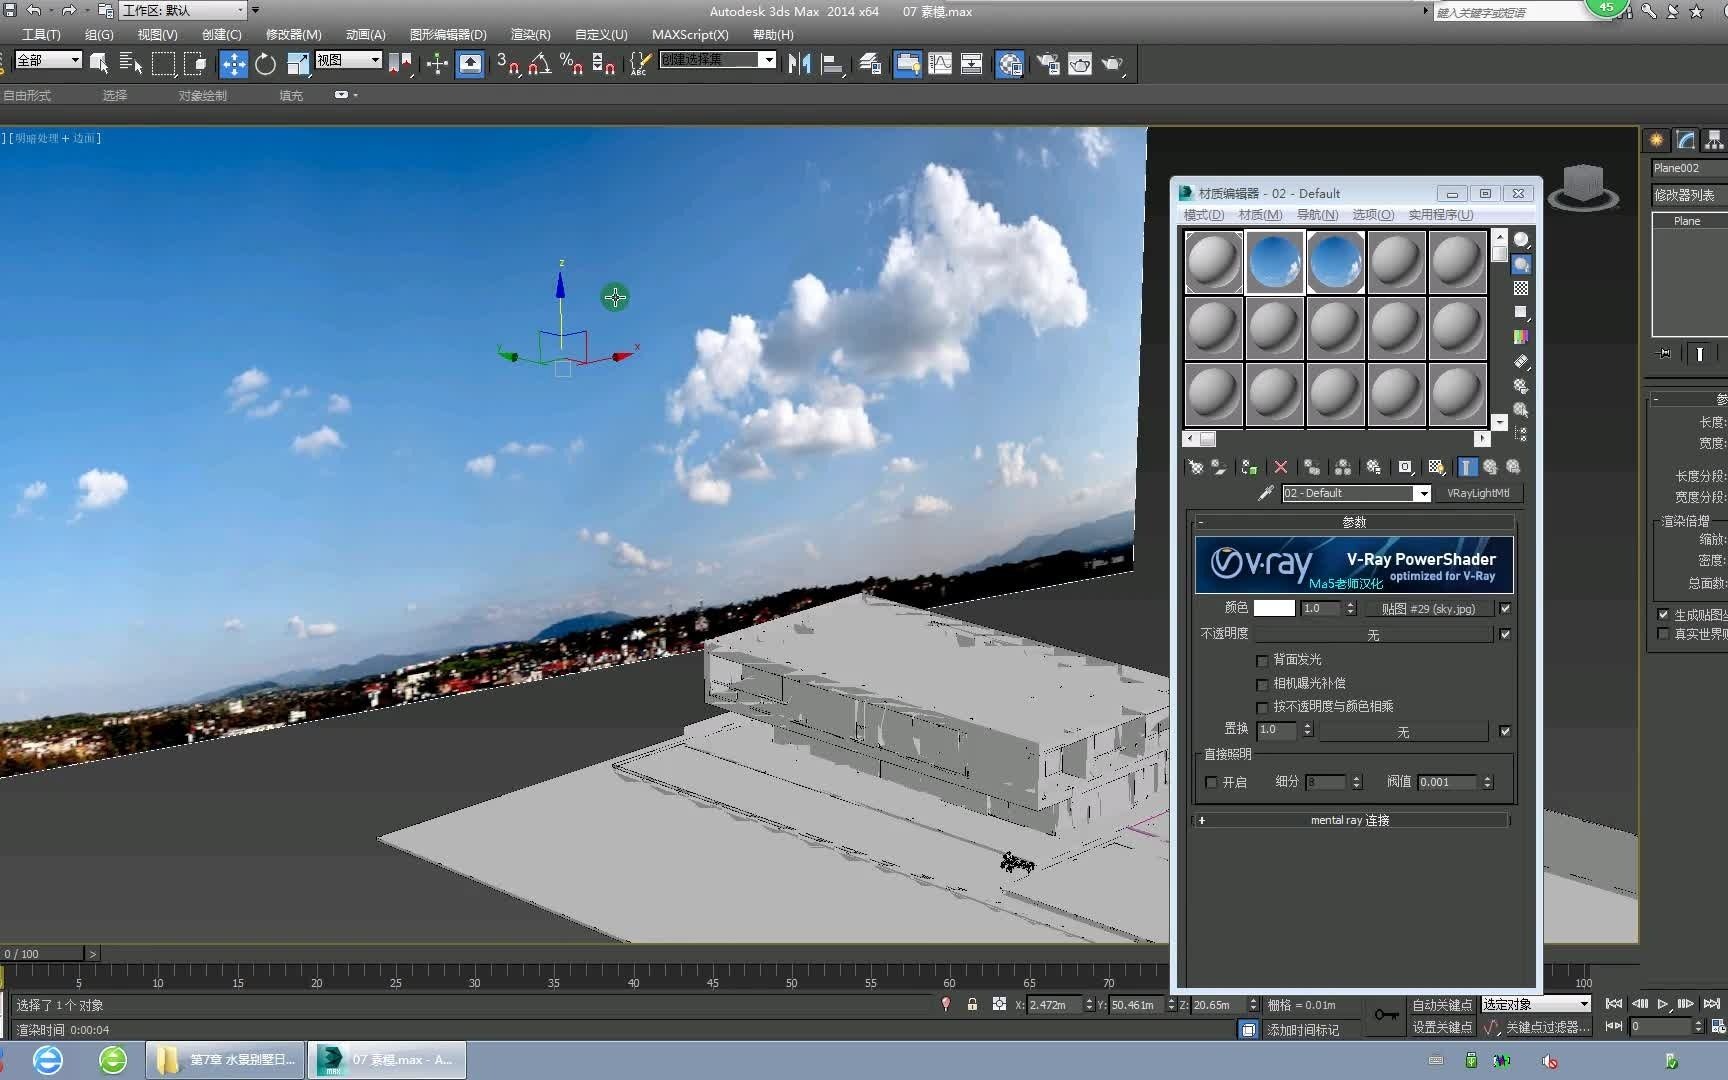1728x1080 pixels.
Task: Open the 渲染(R) menu
Action: tap(530, 34)
